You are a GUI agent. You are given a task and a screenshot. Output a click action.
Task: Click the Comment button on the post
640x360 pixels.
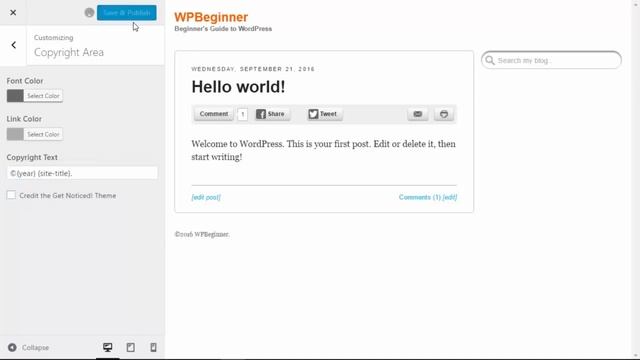tap(214, 114)
